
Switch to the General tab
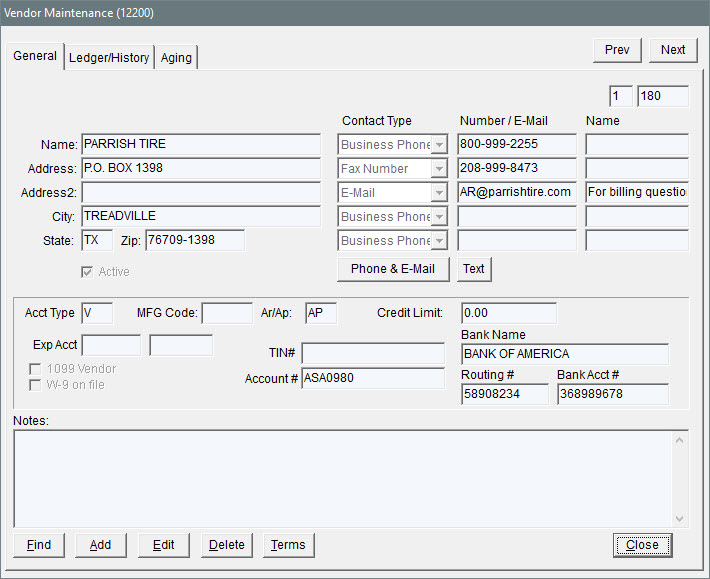[35, 56]
